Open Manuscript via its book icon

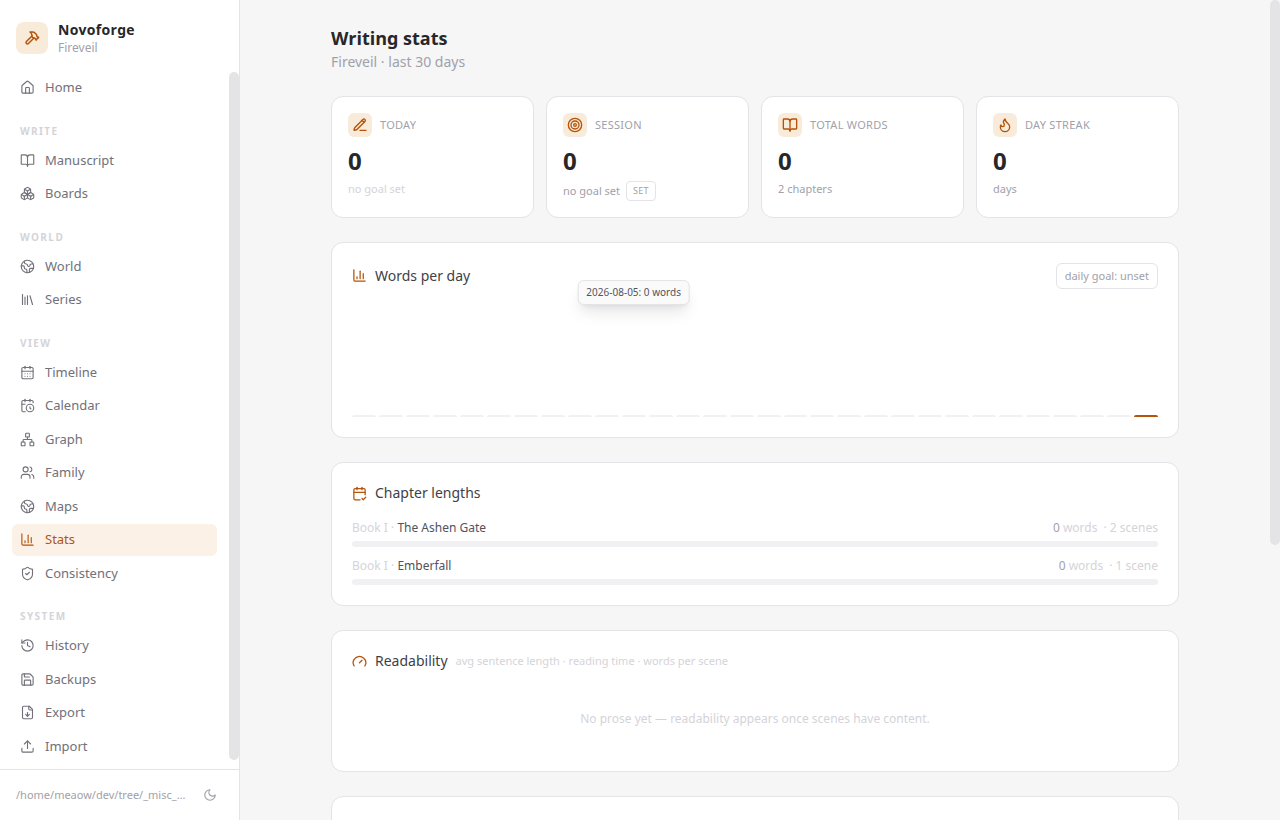(28, 160)
